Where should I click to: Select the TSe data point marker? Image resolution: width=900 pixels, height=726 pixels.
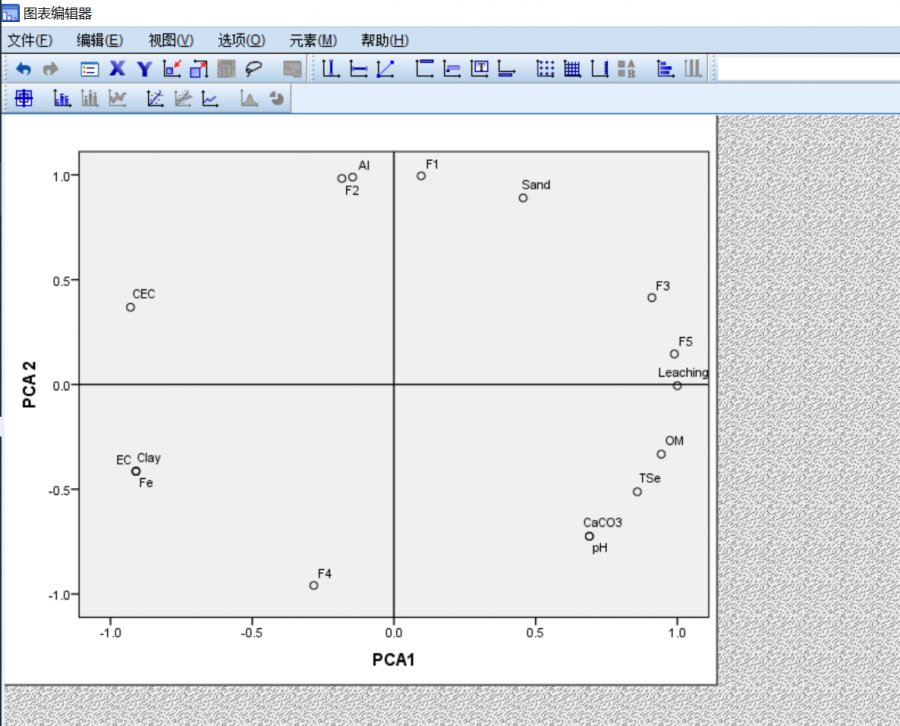click(x=637, y=492)
